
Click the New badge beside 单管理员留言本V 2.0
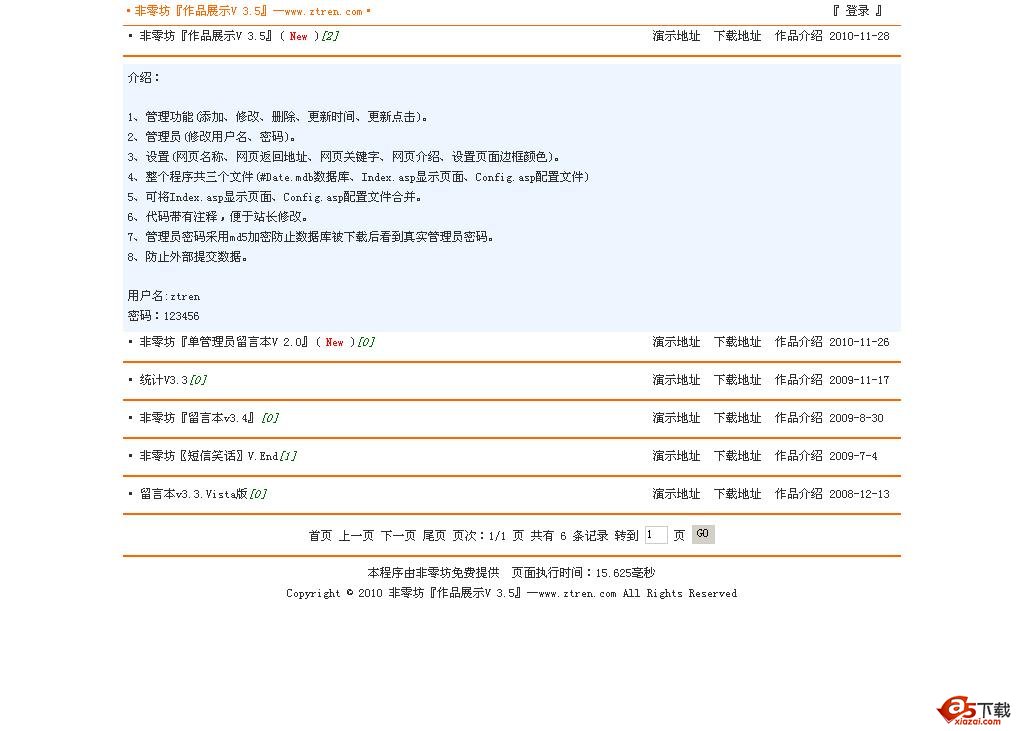tap(335, 341)
